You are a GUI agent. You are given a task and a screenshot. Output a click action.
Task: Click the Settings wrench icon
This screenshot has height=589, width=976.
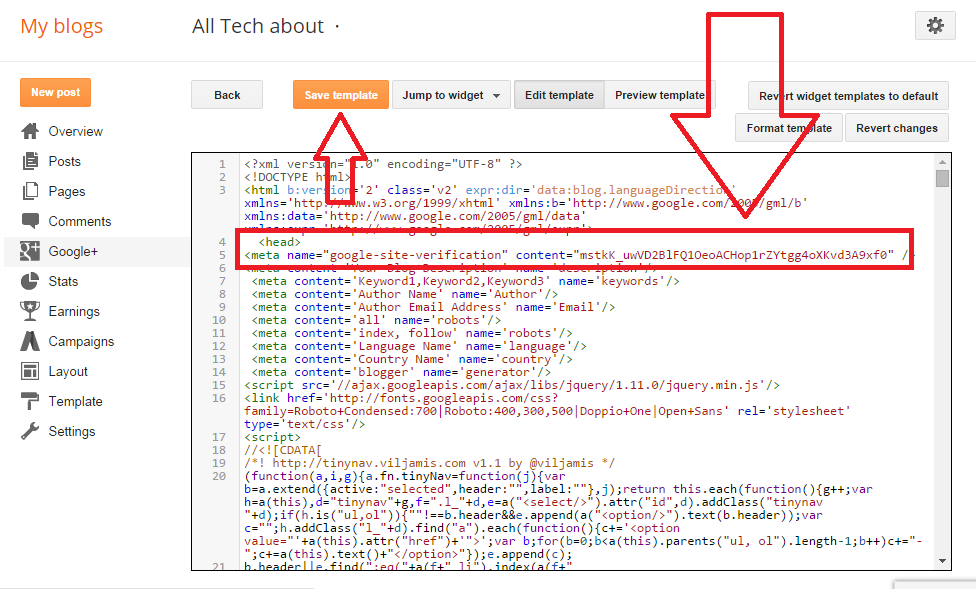[x=30, y=431]
